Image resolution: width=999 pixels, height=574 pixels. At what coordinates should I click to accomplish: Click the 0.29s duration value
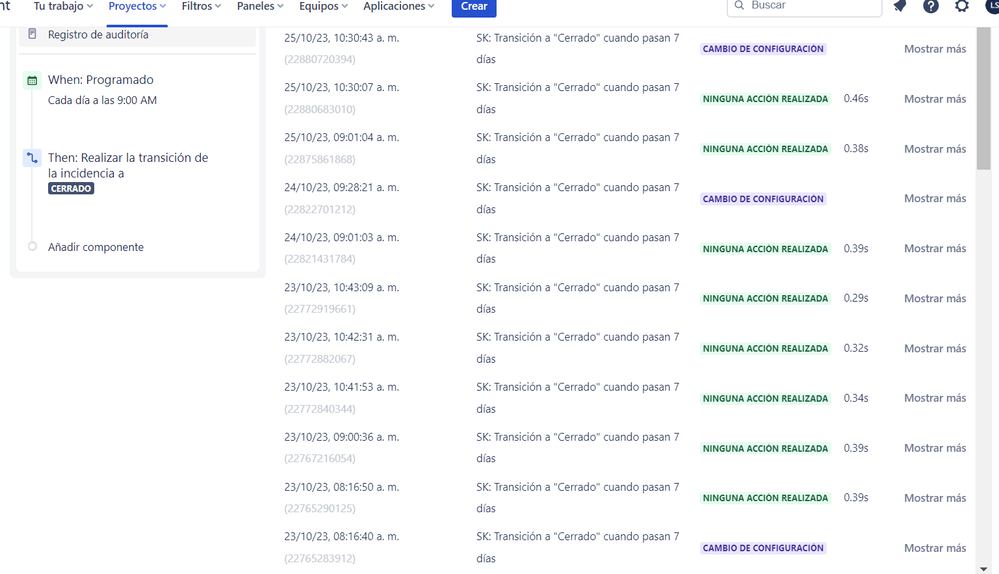856,298
